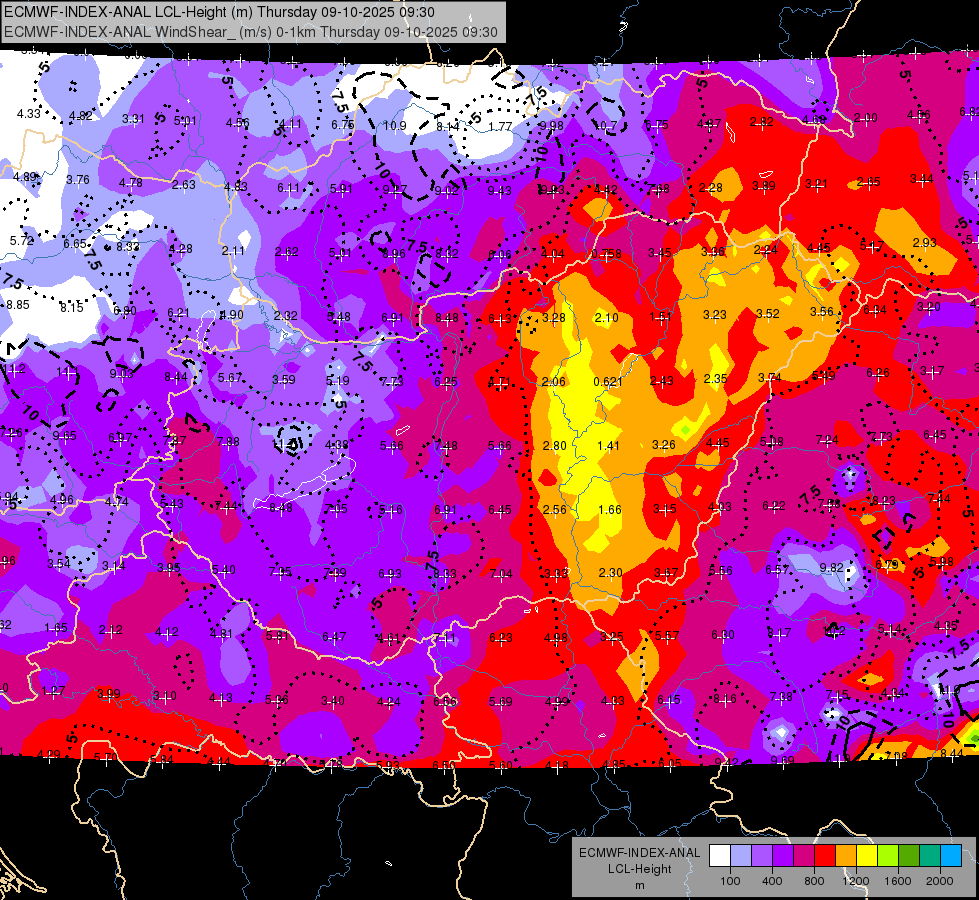Screen dimensions: 979x900
Task: Click the legend label 1200
Action: click(x=856, y=881)
